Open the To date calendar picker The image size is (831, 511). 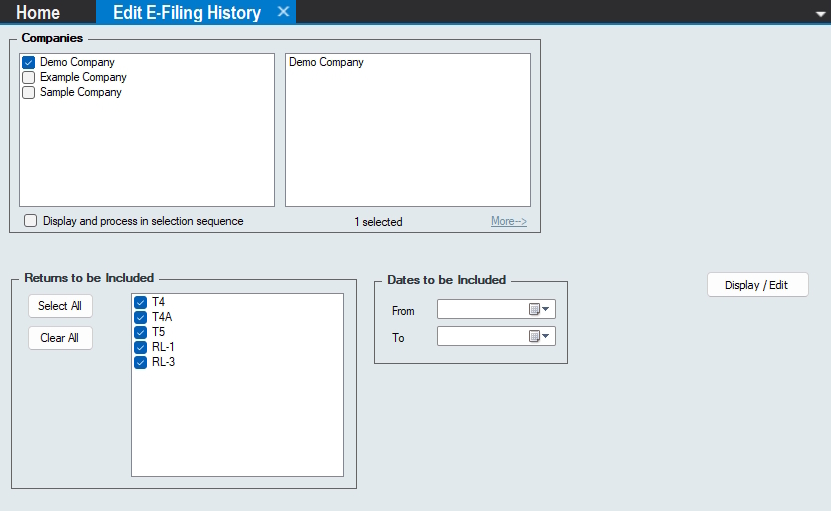(x=540, y=337)
